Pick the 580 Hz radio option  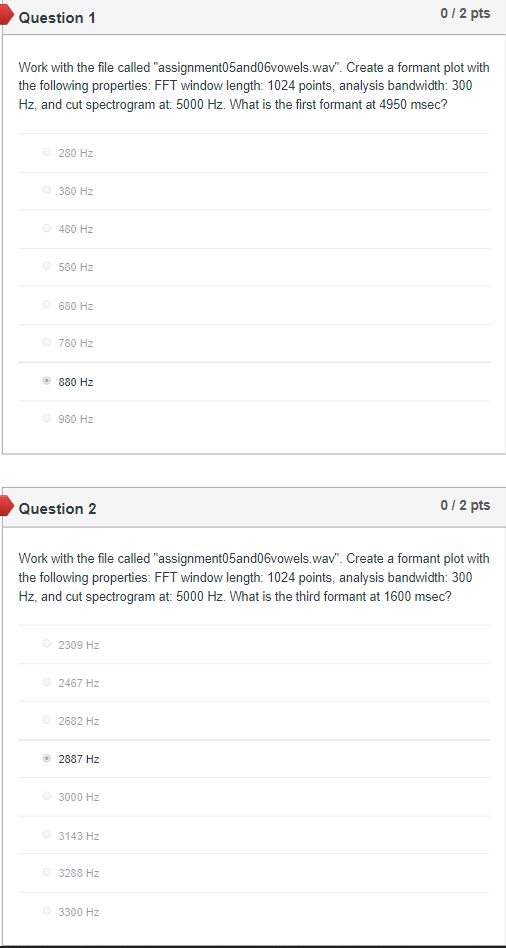point(47,266)
